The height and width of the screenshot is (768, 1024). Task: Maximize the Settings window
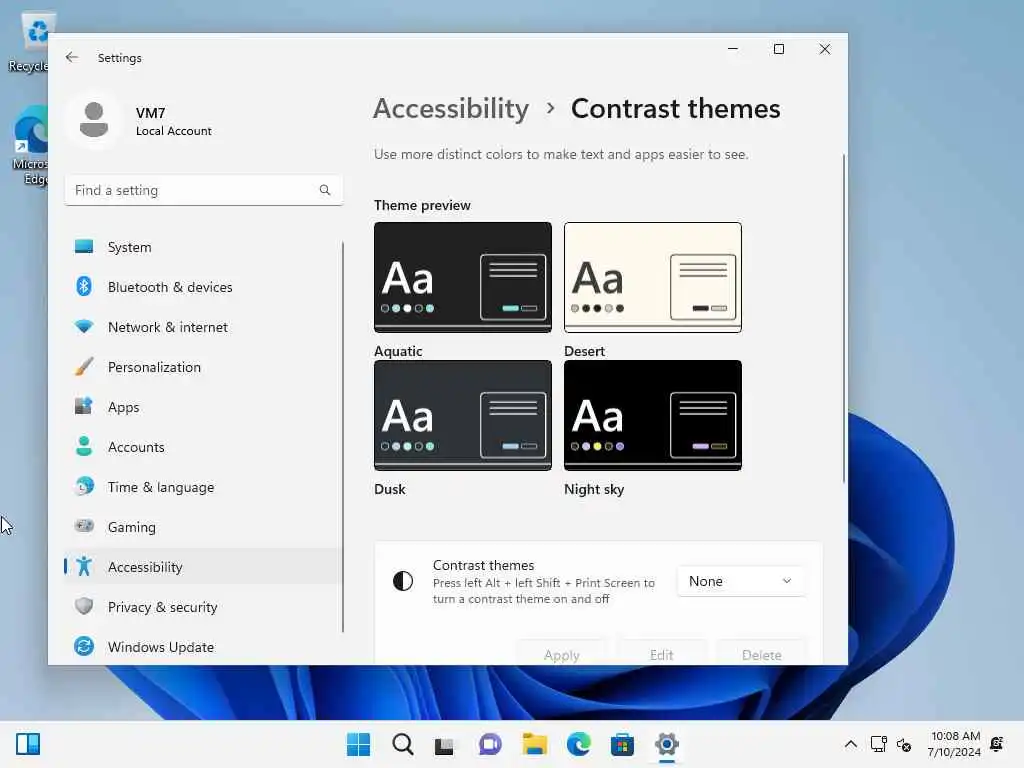[778, 49]
